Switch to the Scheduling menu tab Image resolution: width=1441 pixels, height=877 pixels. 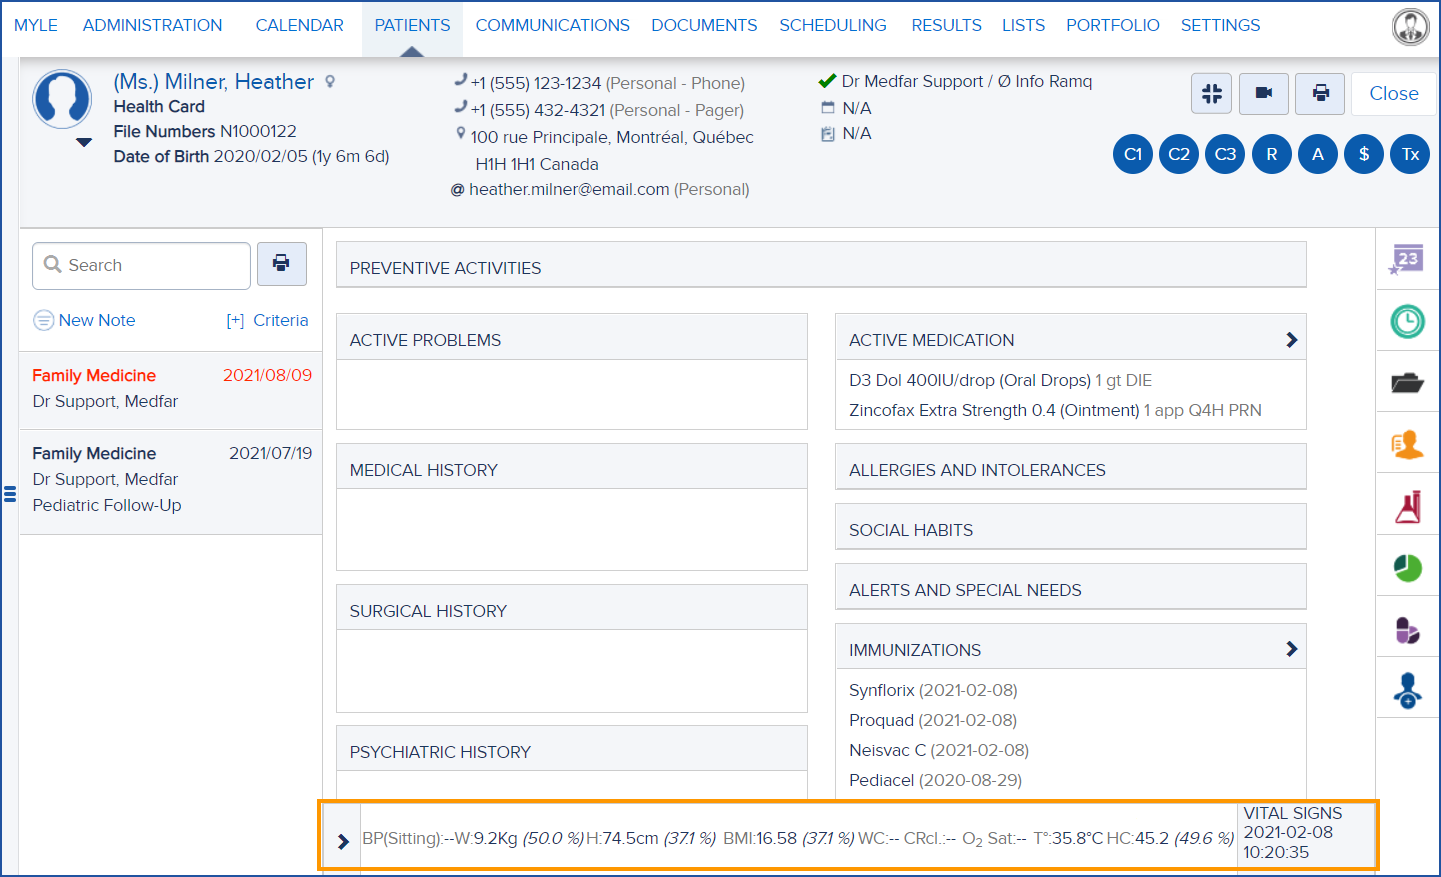pos(832,25)
